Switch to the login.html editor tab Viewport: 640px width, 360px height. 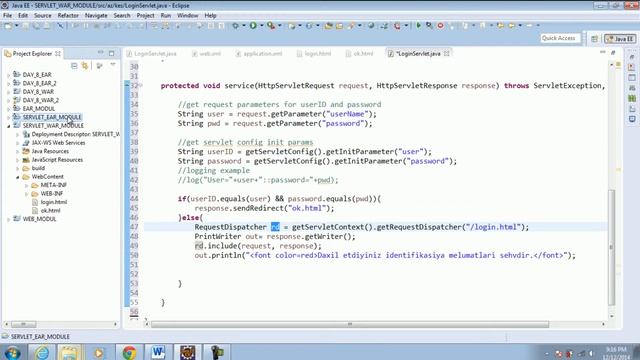(x=314, y=53)
